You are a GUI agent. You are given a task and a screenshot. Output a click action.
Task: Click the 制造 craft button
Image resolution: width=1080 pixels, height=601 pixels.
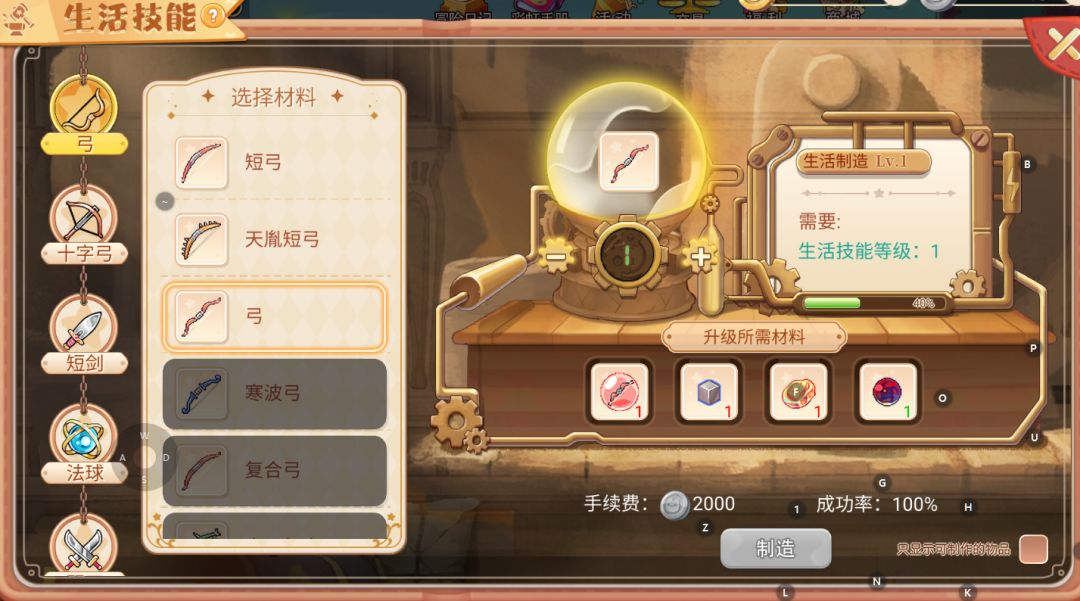tap(776, 549)
